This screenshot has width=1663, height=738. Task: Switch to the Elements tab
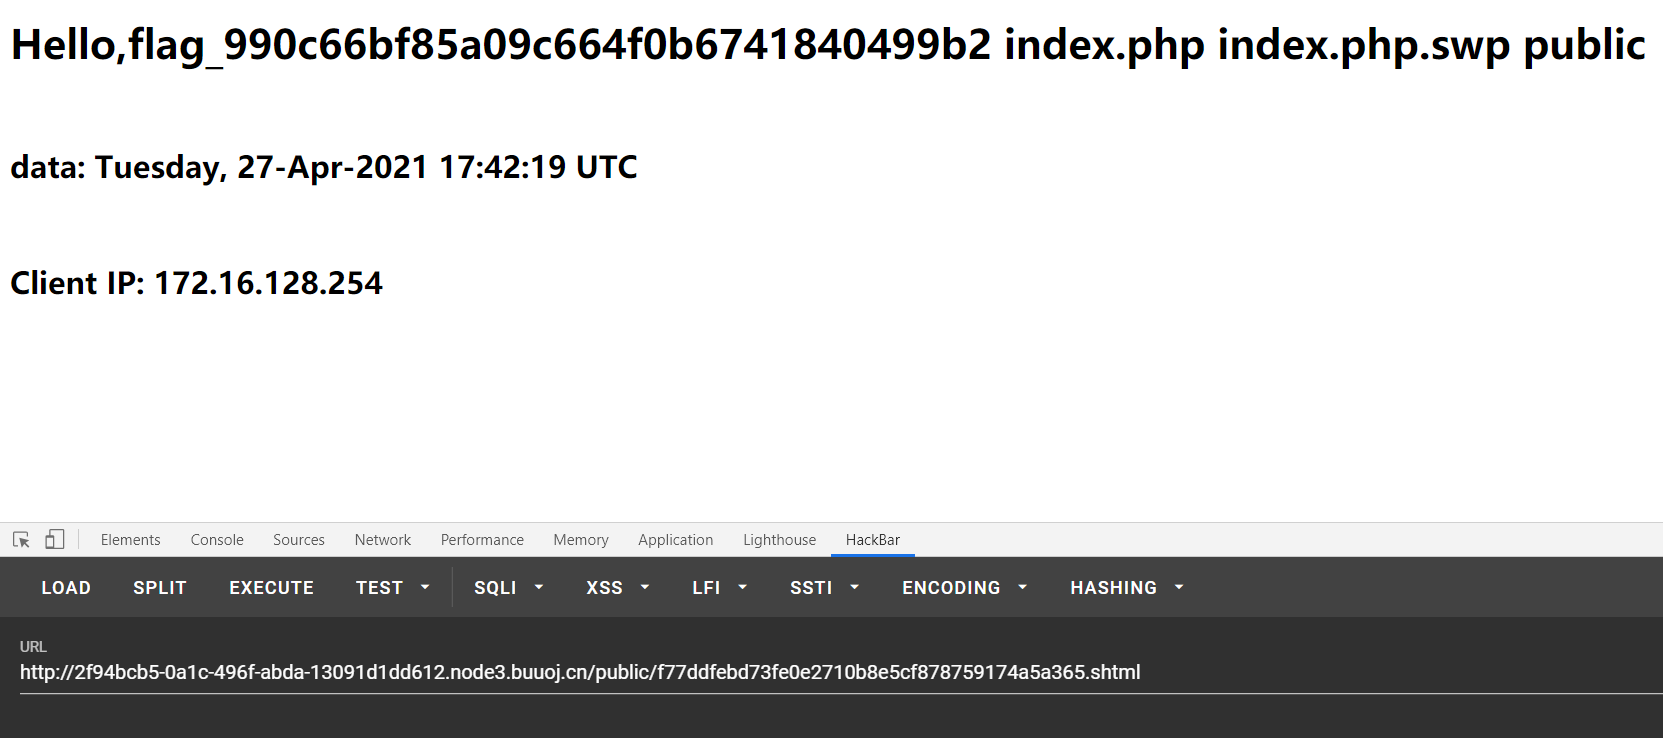click(130, 539)
